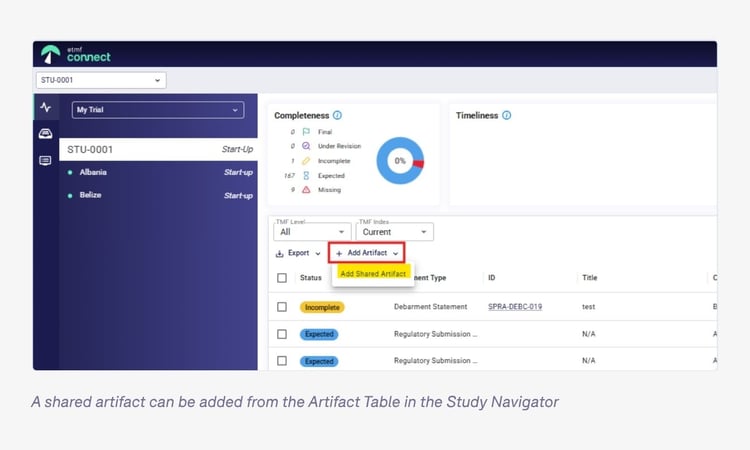Image resolution: width=750 pixels, height=450 pixels.
Task: Expand the My Trial dropdown
Action: [158, 110]
